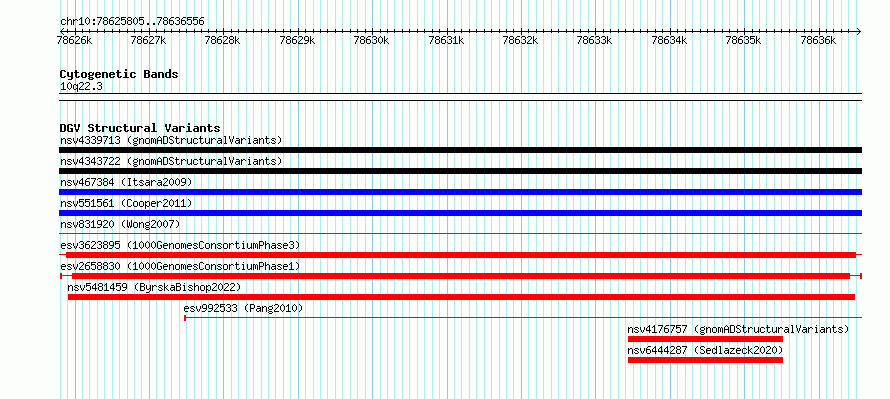Select the 78635k ruler position
Viewport: 890px width, 399px height.
744,40
